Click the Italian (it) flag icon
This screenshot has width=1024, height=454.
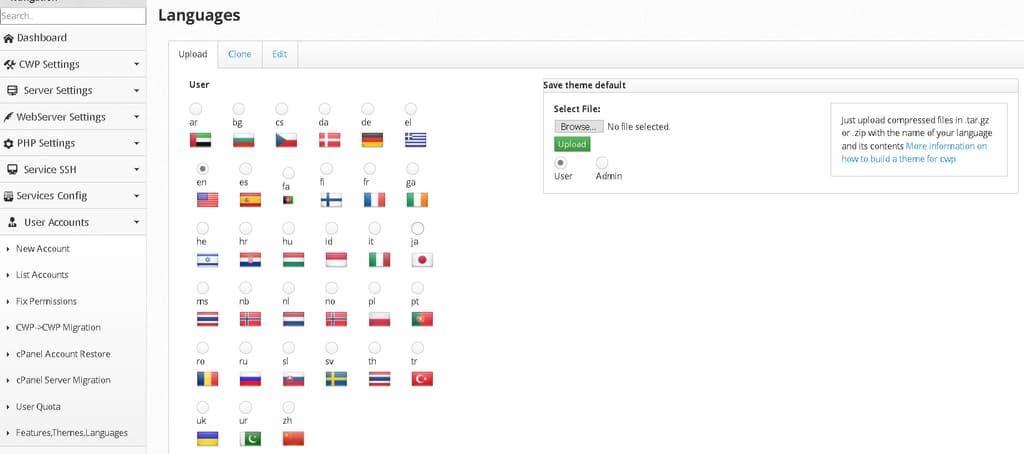(379, 260)
